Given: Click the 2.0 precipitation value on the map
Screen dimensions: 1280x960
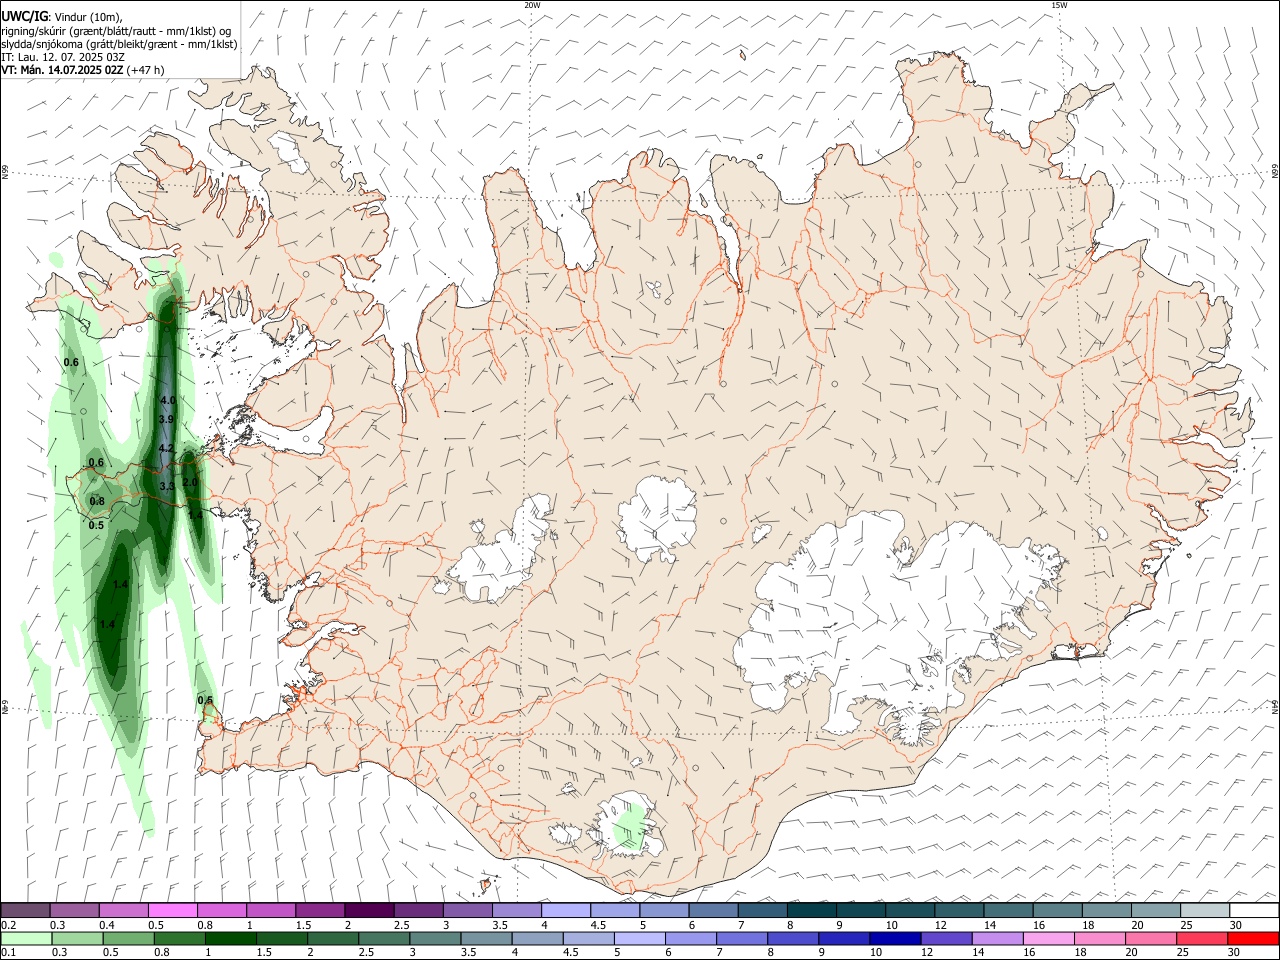Looking at the screenshot, I should 190,482.
